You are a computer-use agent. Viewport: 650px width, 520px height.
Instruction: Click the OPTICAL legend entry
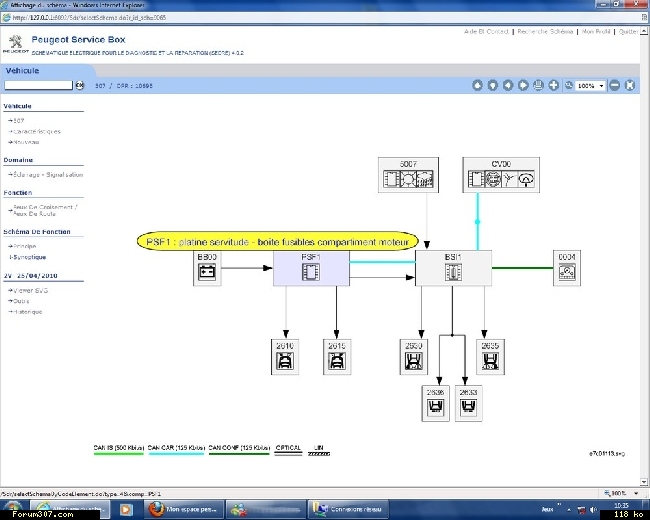point(288,450)
